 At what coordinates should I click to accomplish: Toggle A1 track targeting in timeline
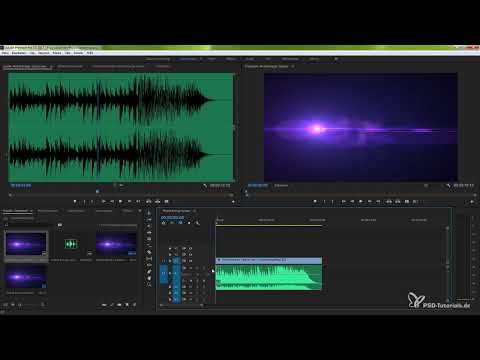pyautogui.click(x=177, y=273)
